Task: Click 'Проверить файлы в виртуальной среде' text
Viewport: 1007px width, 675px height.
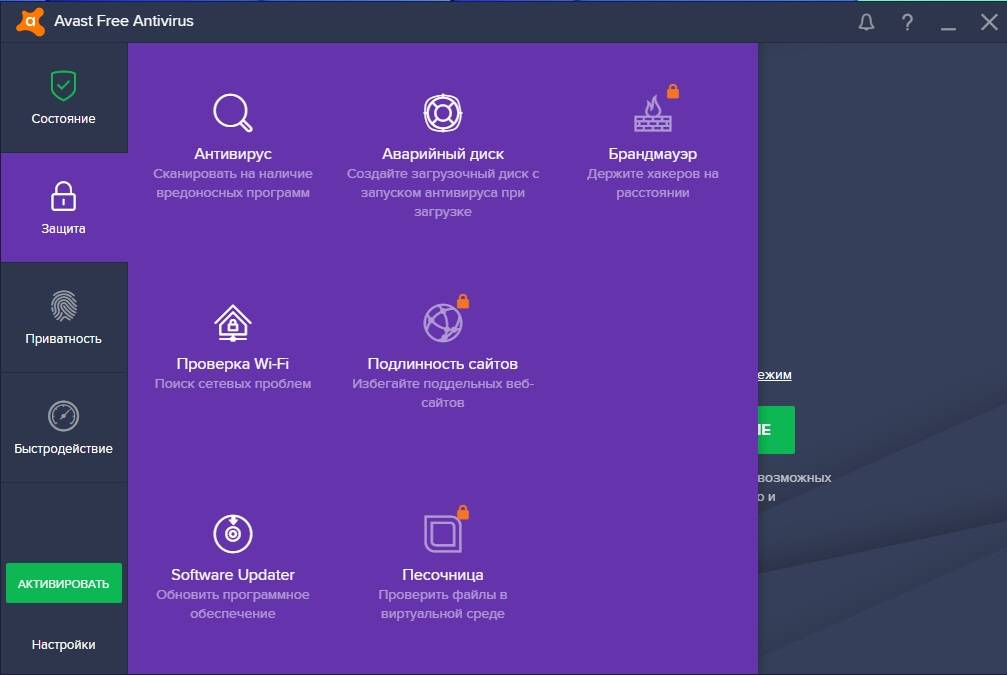Action: pos(442,604)
